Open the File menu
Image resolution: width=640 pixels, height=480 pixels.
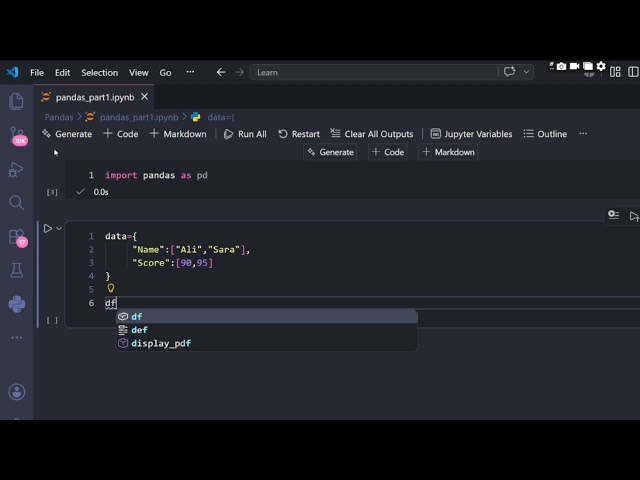pos(37,73)
